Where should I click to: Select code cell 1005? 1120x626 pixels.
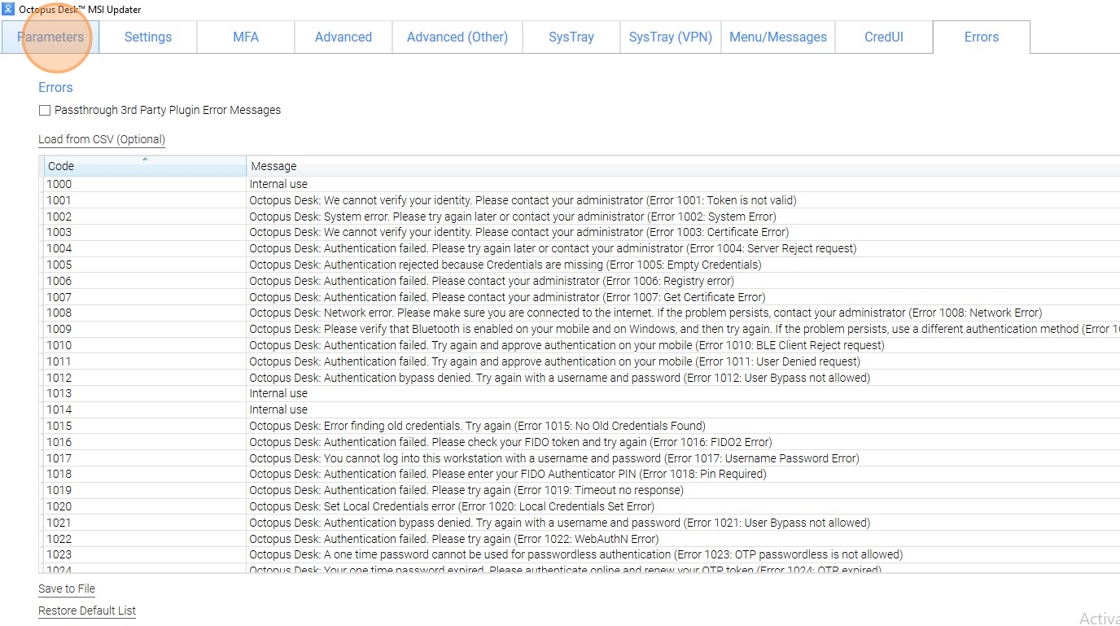coord(143,264)
